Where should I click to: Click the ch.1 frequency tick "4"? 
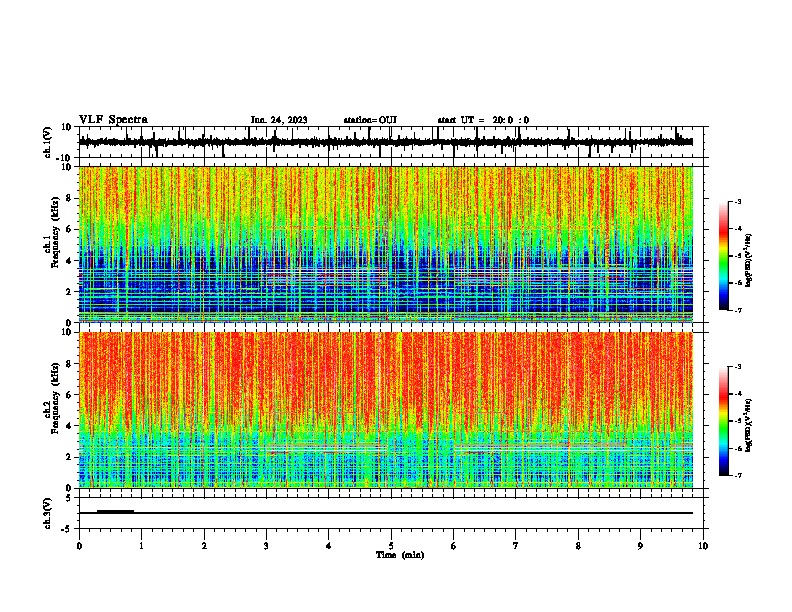[69, 261]
